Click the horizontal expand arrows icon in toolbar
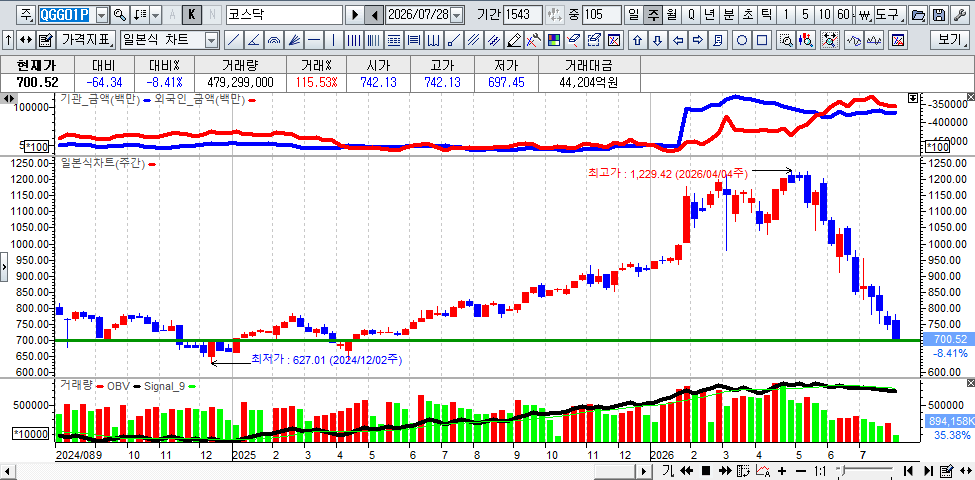The image size is (975, 480). click(x=26, y=40)
